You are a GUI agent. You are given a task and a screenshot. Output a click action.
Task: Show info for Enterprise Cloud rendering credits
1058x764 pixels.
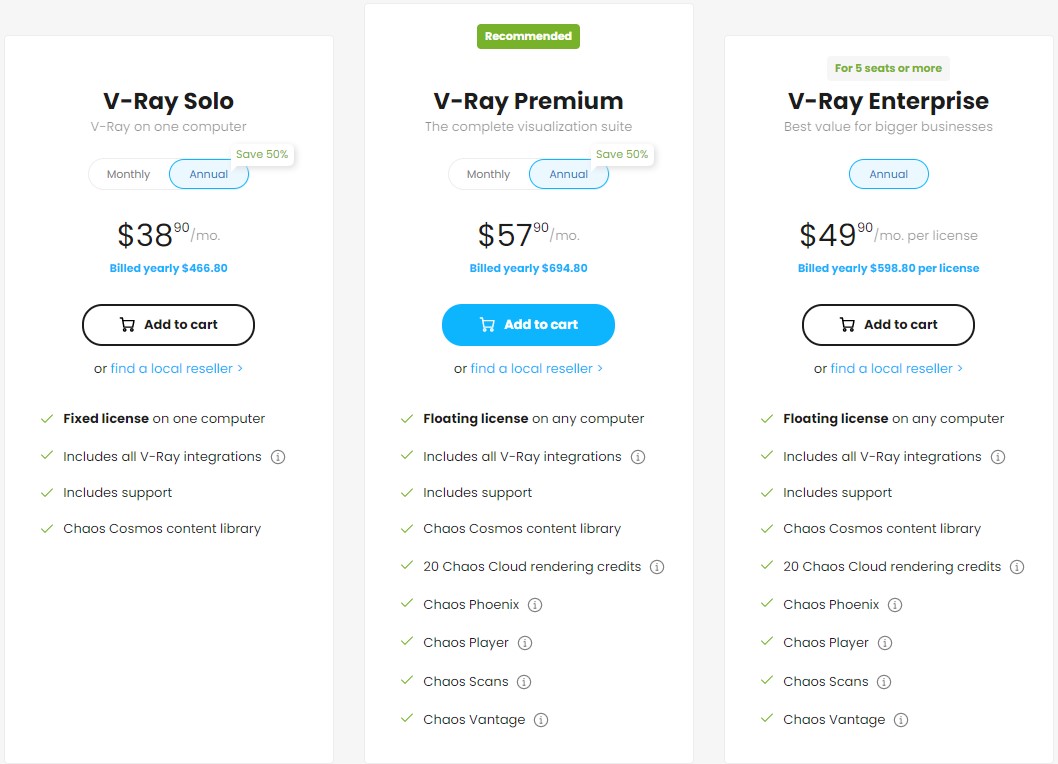click(1017, 567)
